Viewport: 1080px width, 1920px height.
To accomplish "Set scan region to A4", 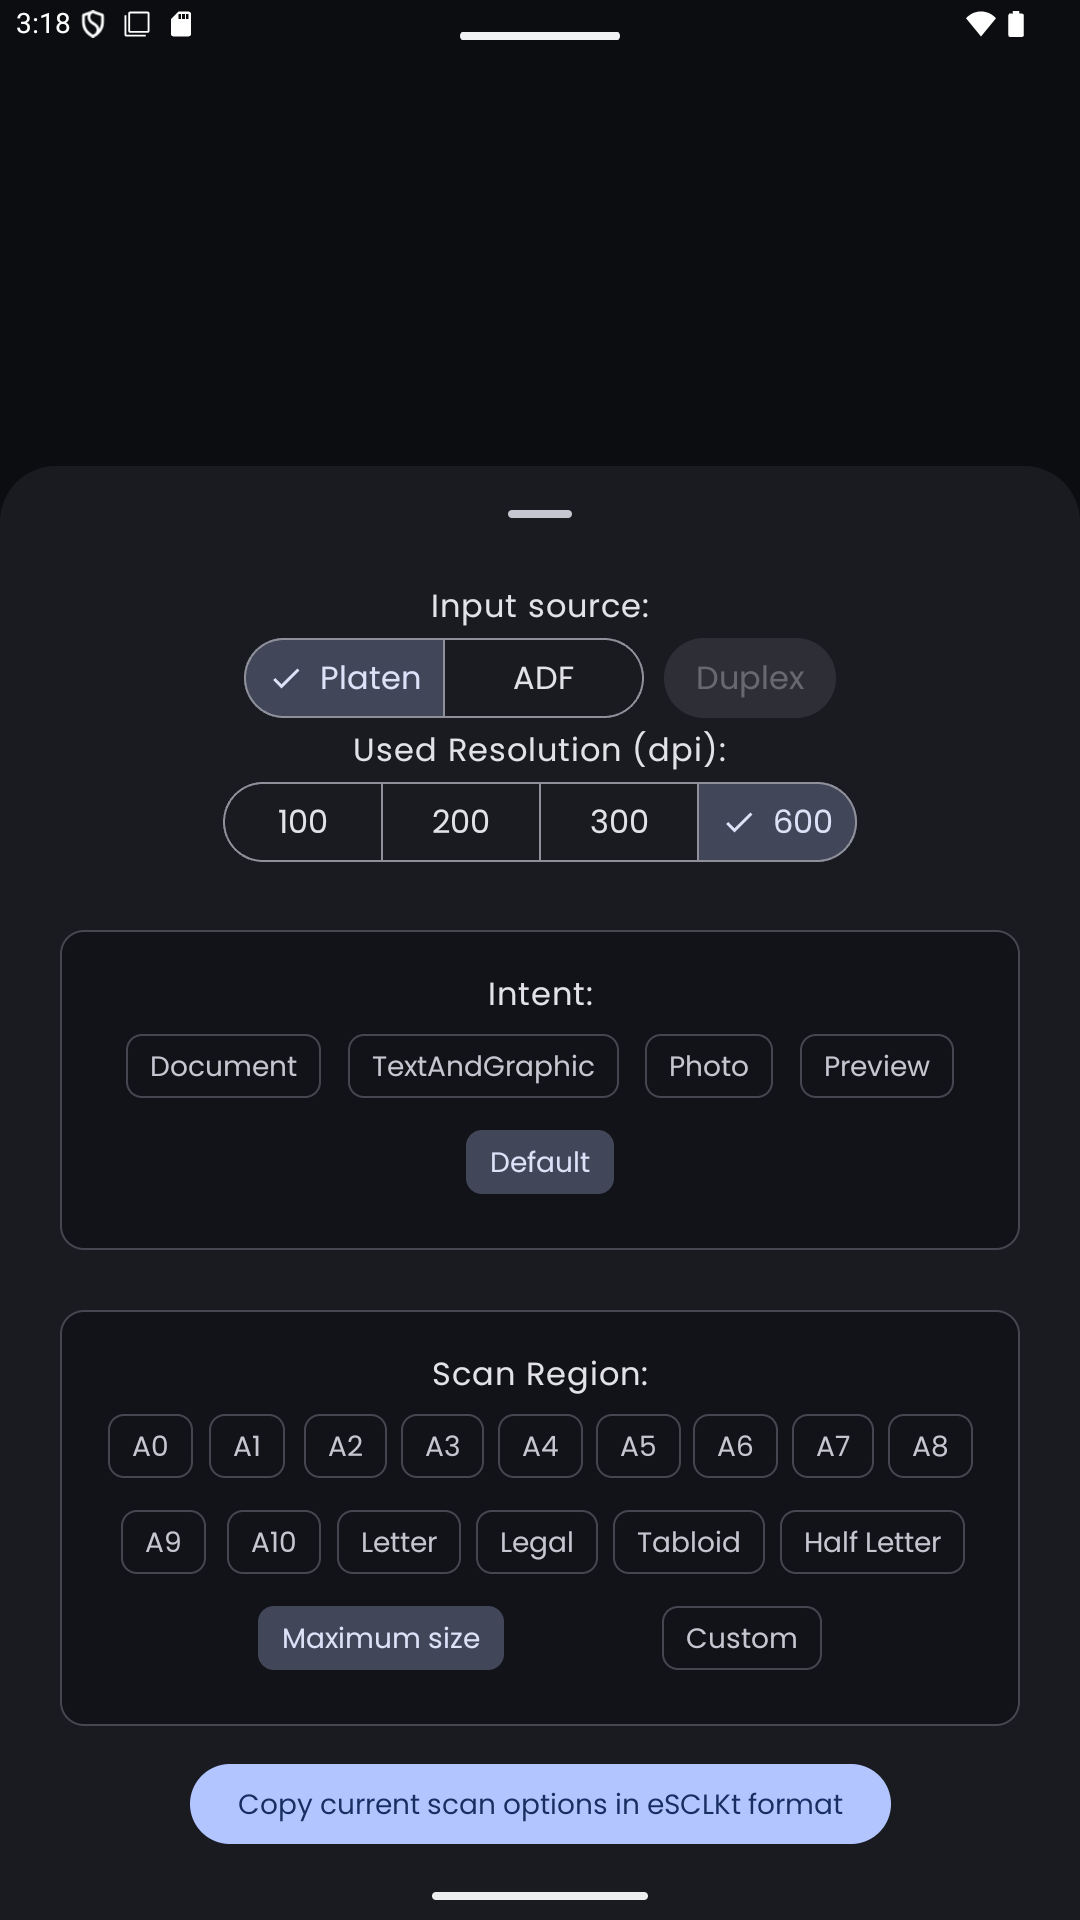I will pos(540,1446).
